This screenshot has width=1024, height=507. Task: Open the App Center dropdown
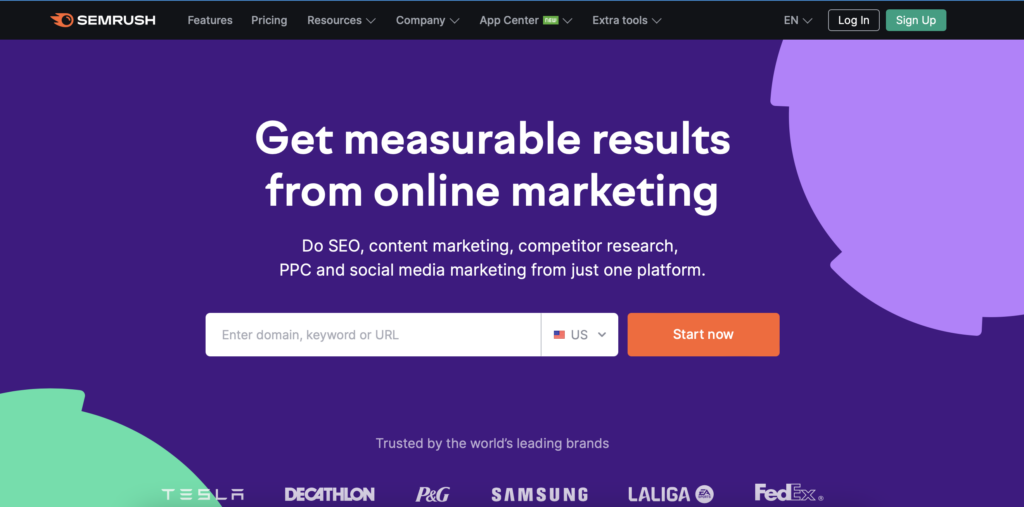[x=526, y=20]
